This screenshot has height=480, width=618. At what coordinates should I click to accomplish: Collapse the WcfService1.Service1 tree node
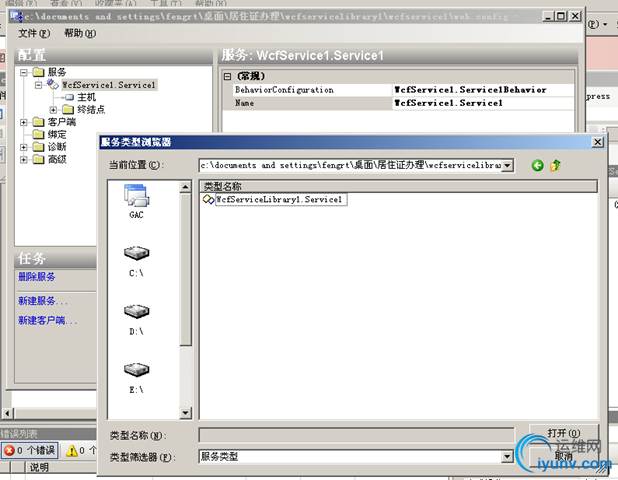tap(39, 85)
